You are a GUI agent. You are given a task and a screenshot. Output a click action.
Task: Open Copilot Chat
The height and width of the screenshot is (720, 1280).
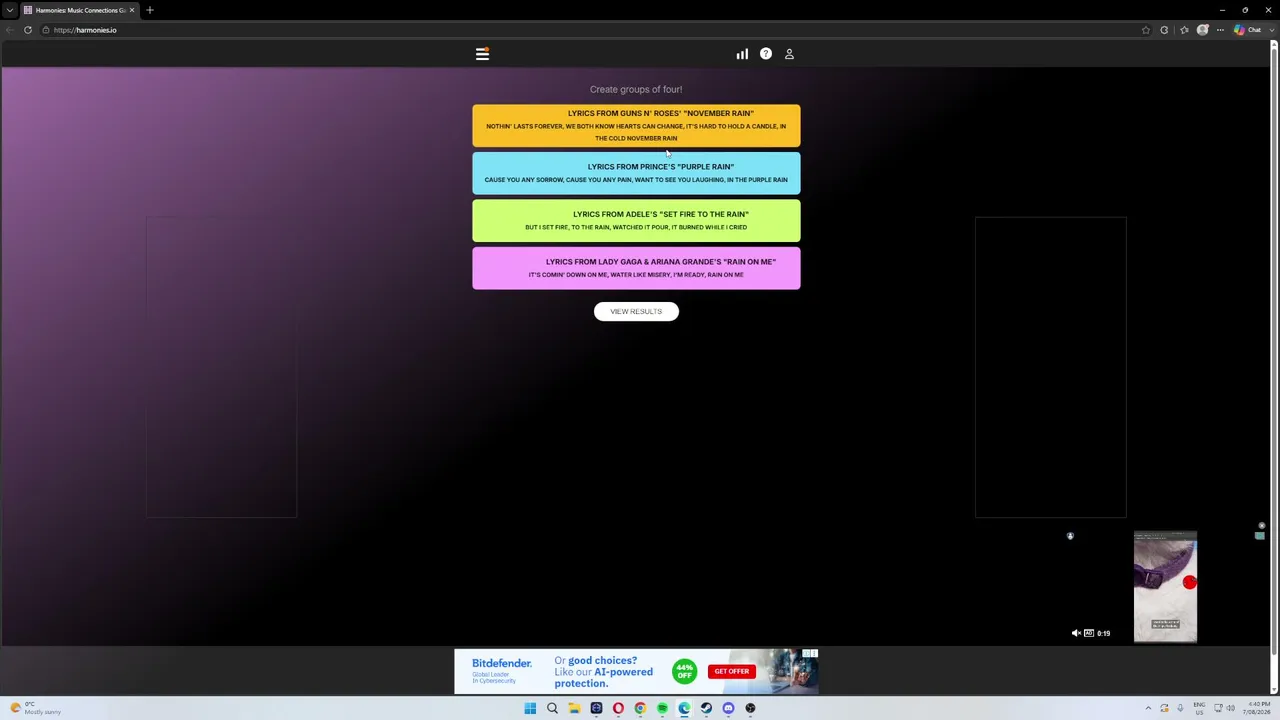1248,30
